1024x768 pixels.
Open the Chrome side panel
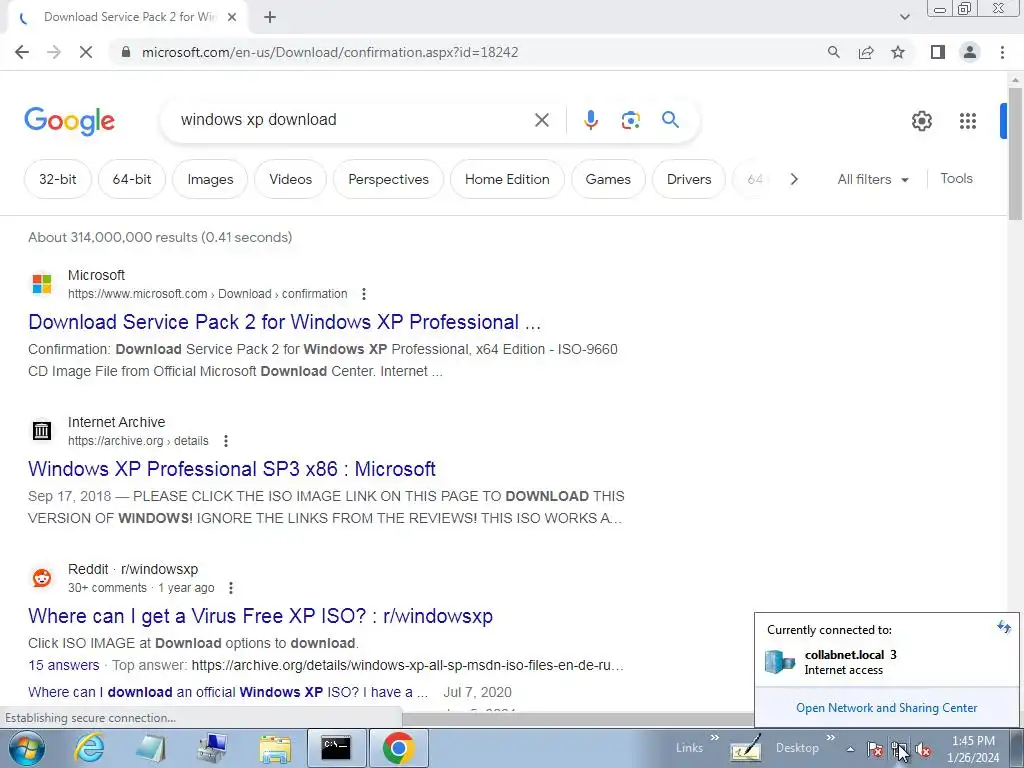coord(938,52)
